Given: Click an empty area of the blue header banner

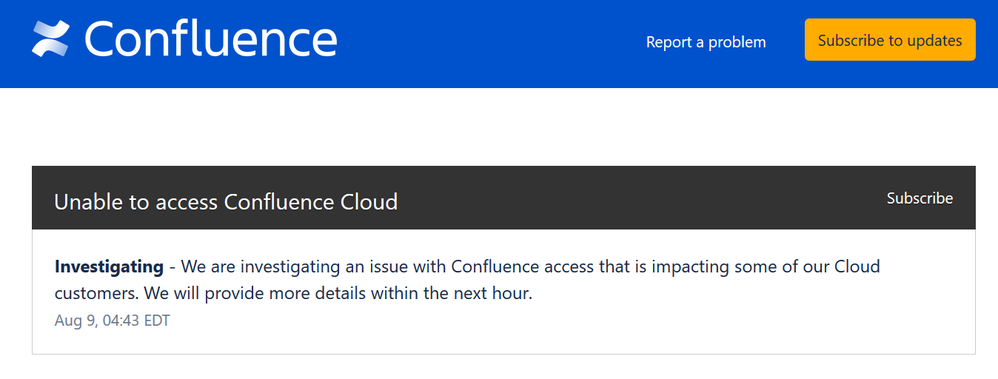Looking at the screenshot, I should [490, 42].
